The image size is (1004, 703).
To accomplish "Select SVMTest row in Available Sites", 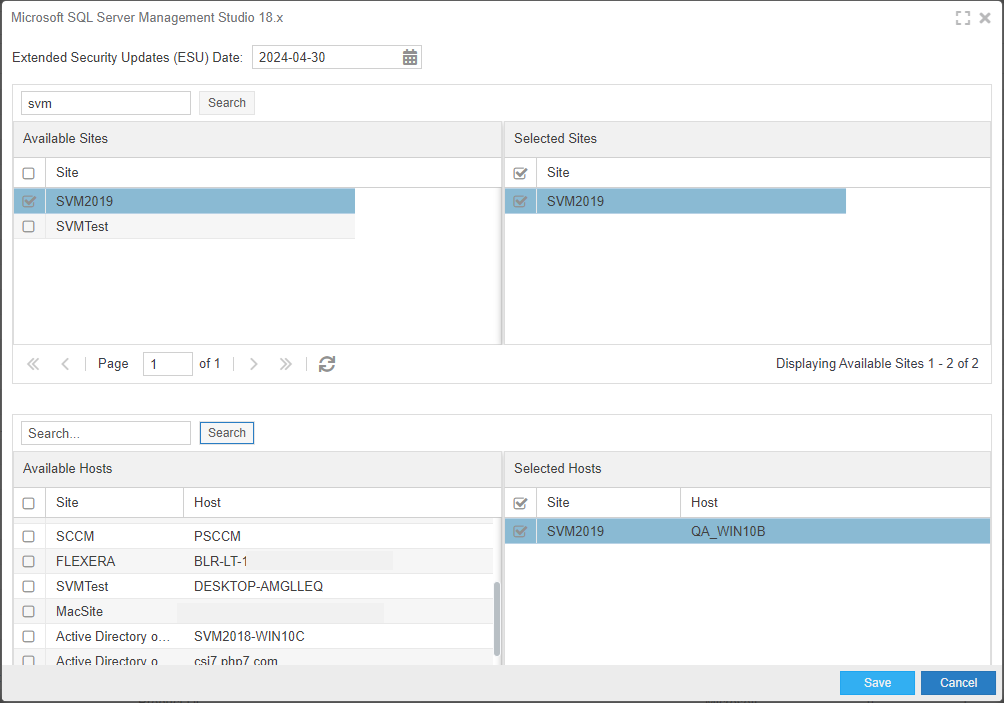I will [x=184, y=227].
